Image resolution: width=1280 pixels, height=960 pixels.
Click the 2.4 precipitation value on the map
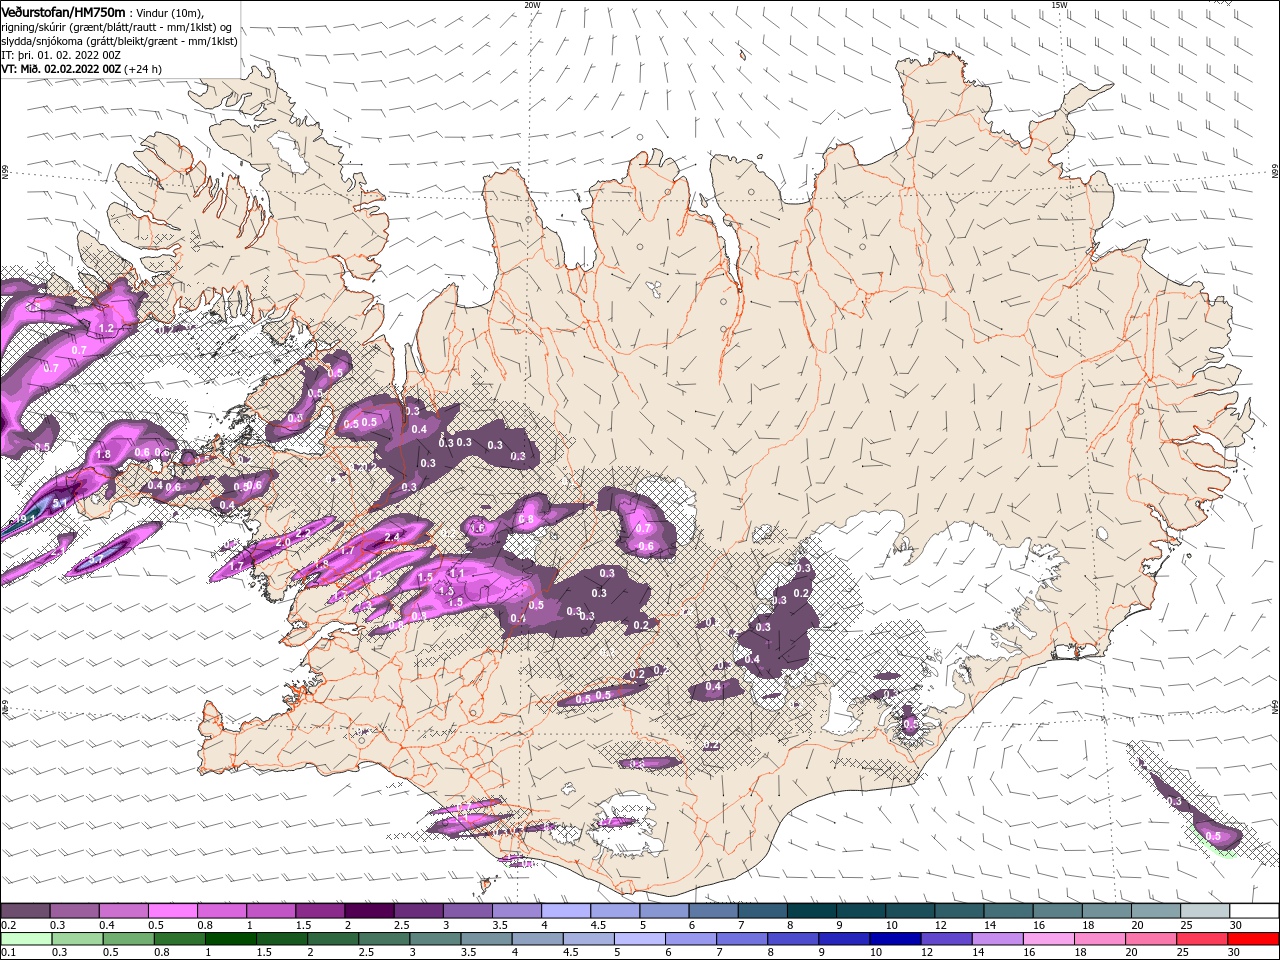392,537
